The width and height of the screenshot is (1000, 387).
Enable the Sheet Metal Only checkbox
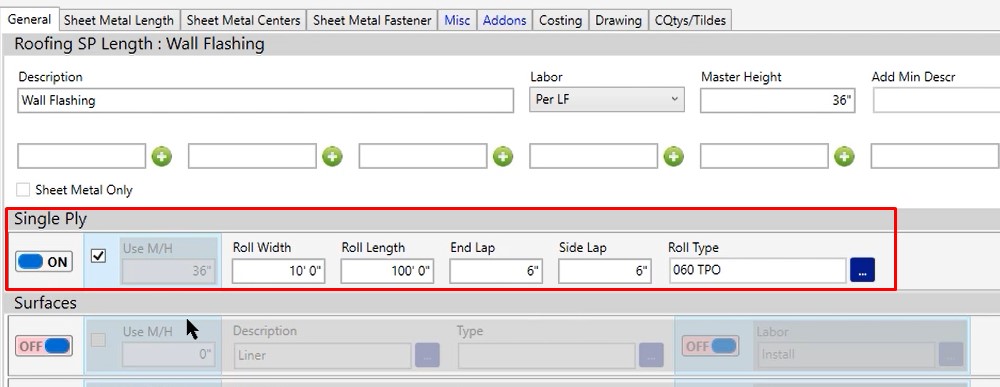pos(24,189)
